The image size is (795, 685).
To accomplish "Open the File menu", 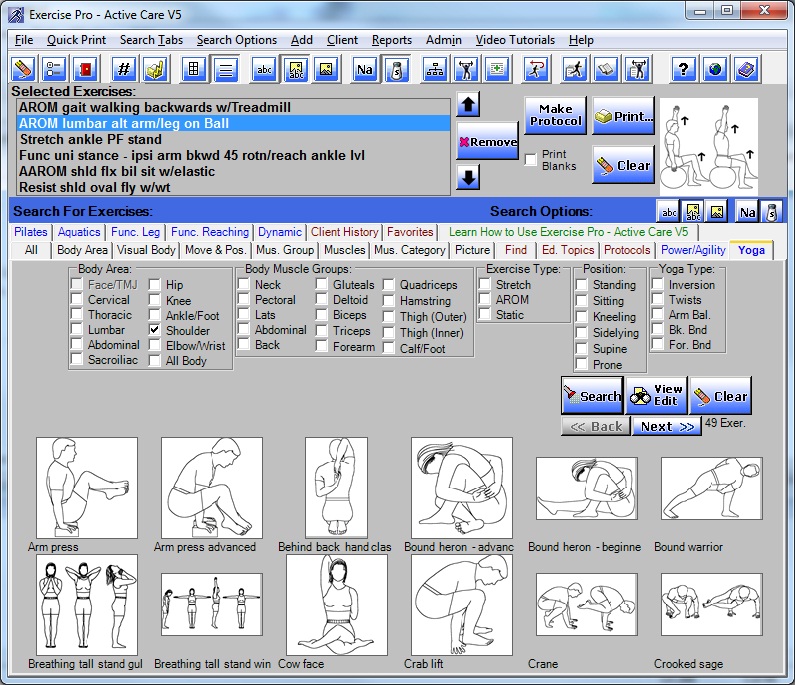I will pyautogui.click(x=24, y=40).
